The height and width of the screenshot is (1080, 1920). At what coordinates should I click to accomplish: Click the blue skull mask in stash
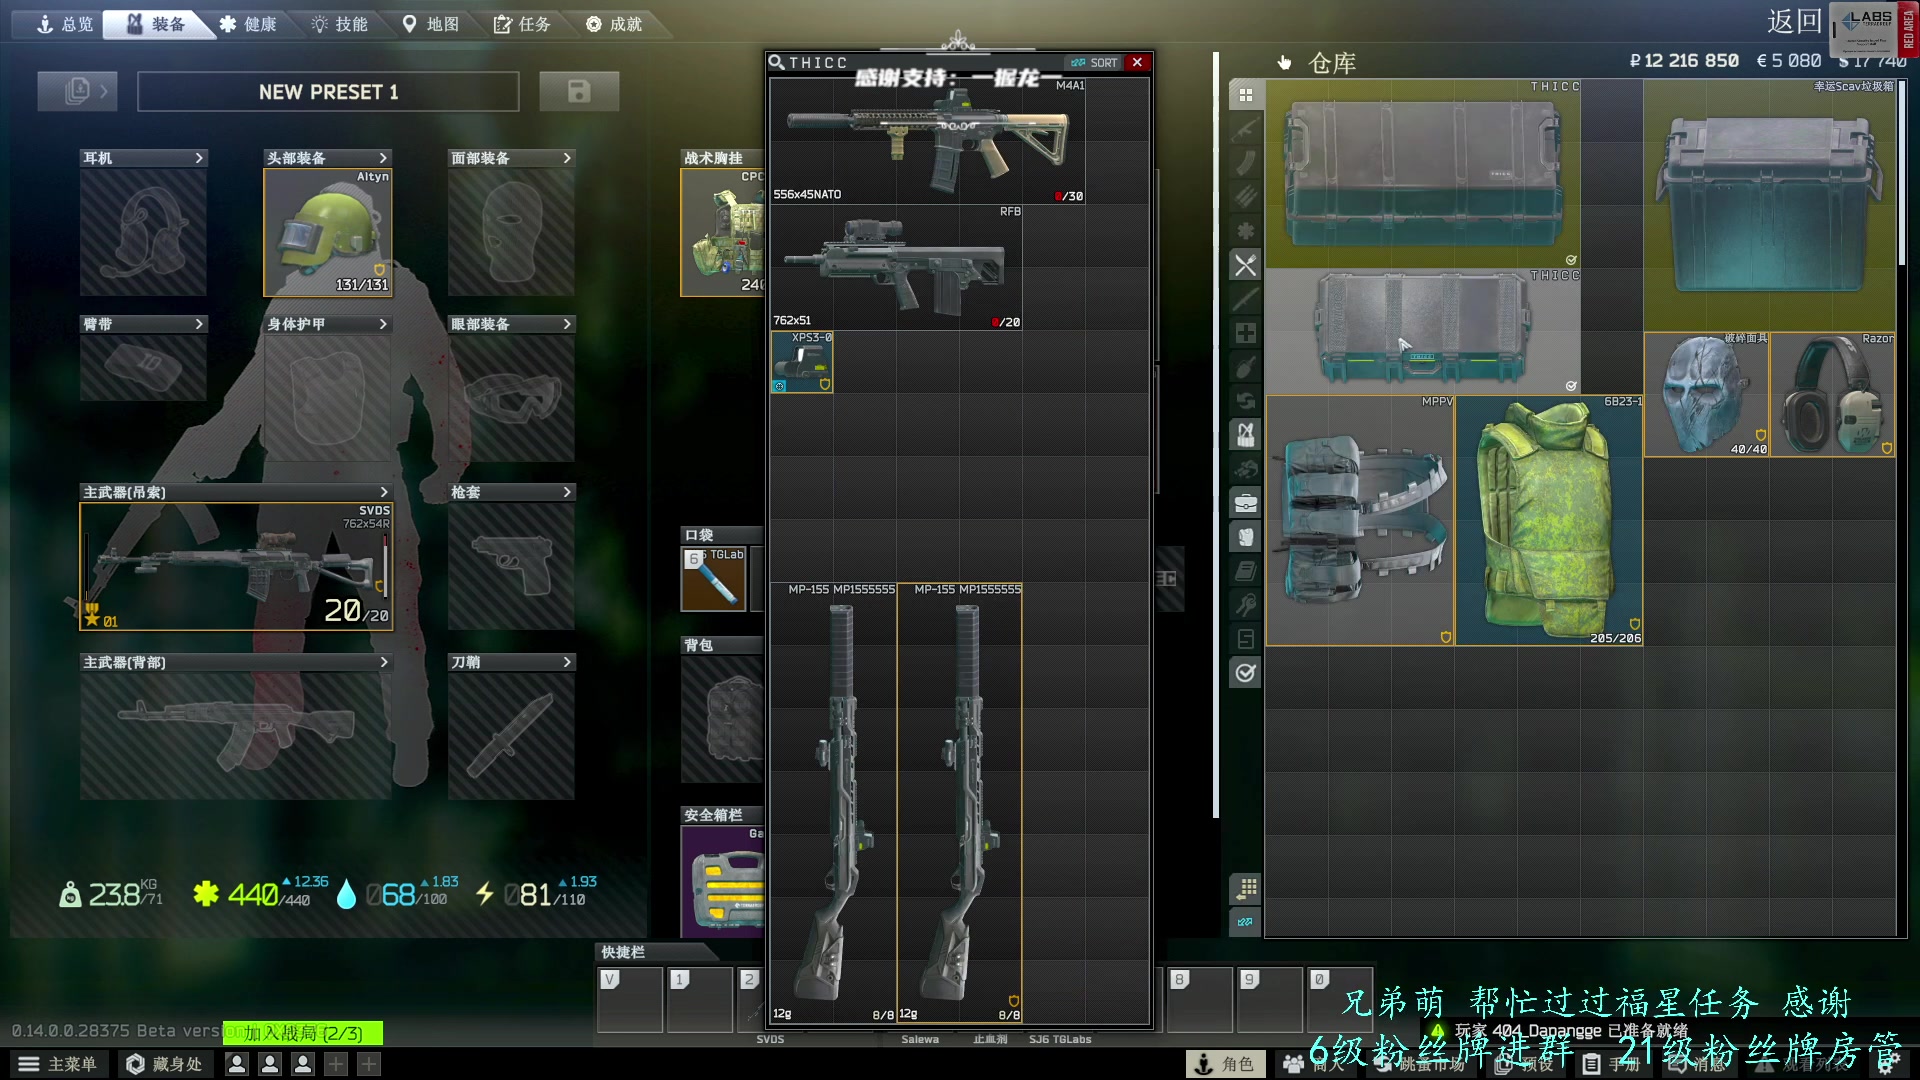(1707, 395)
